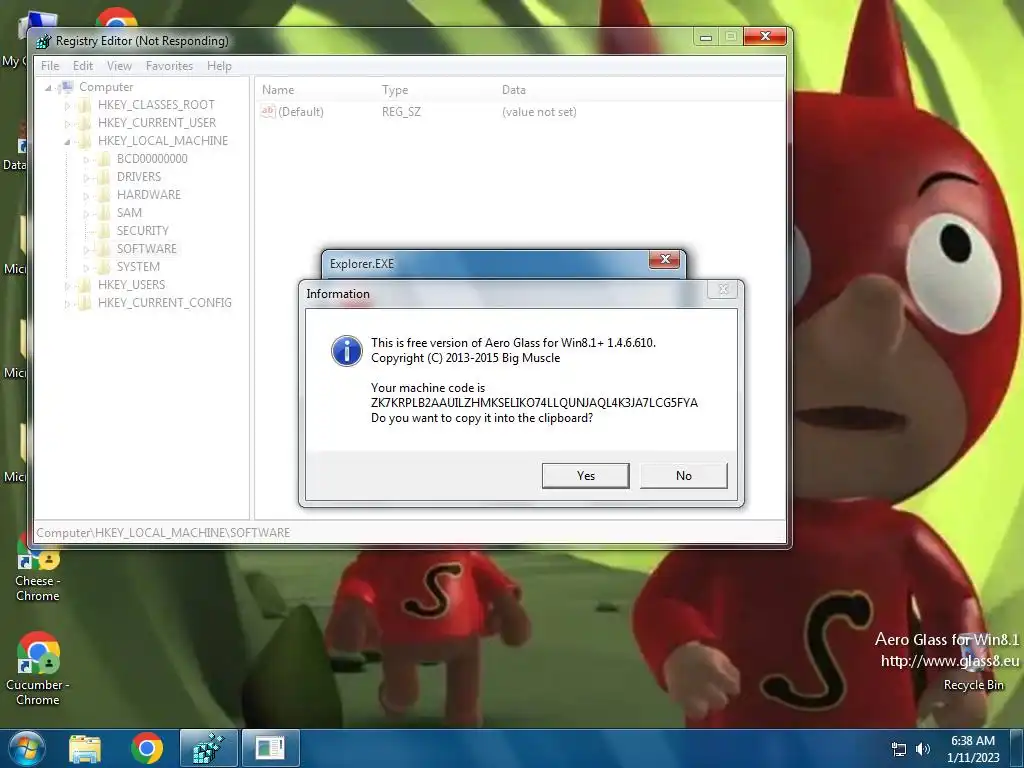Click the network tray icon
Image resolution: width=1024 pixels, height=768 pixels.
[899, 749]
